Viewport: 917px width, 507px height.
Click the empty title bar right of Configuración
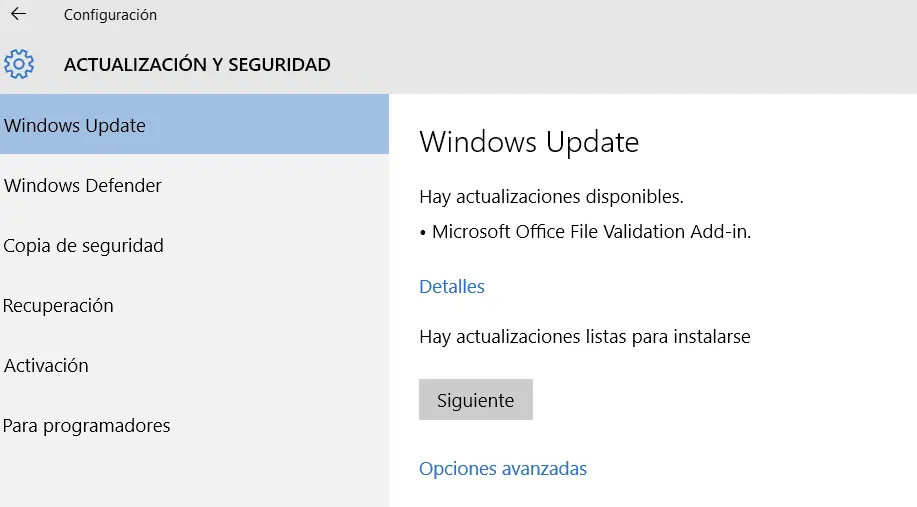pyautogui.click(x=540, y=15)
